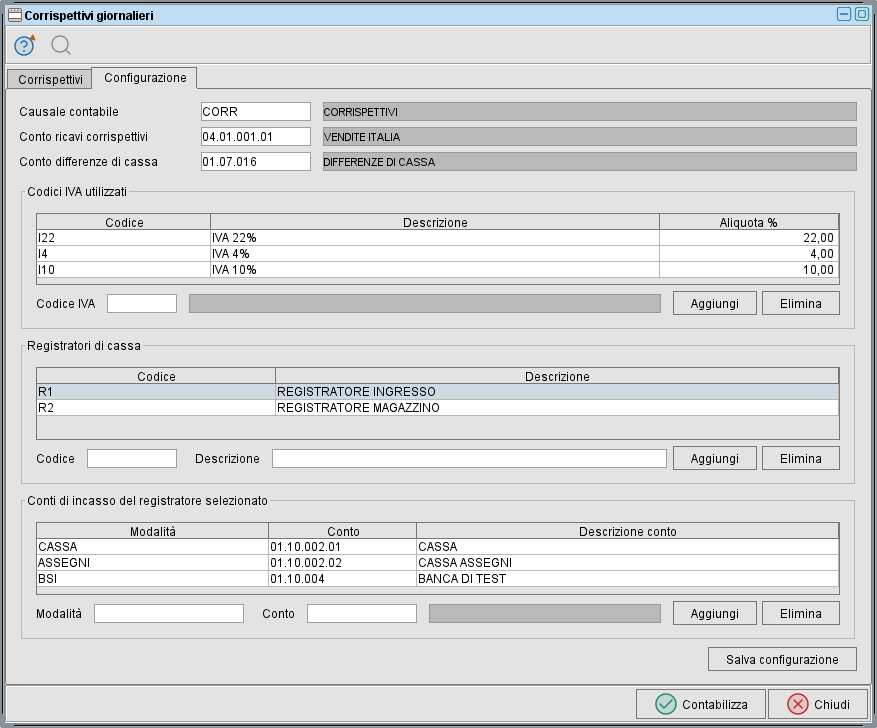Select the ASSEGNI modalità row

point(437,562)
